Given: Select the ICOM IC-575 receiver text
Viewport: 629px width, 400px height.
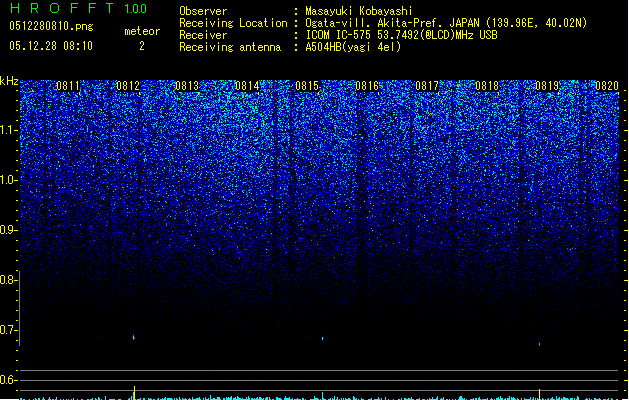Looking at the screenshot, I should pos(401,35).
